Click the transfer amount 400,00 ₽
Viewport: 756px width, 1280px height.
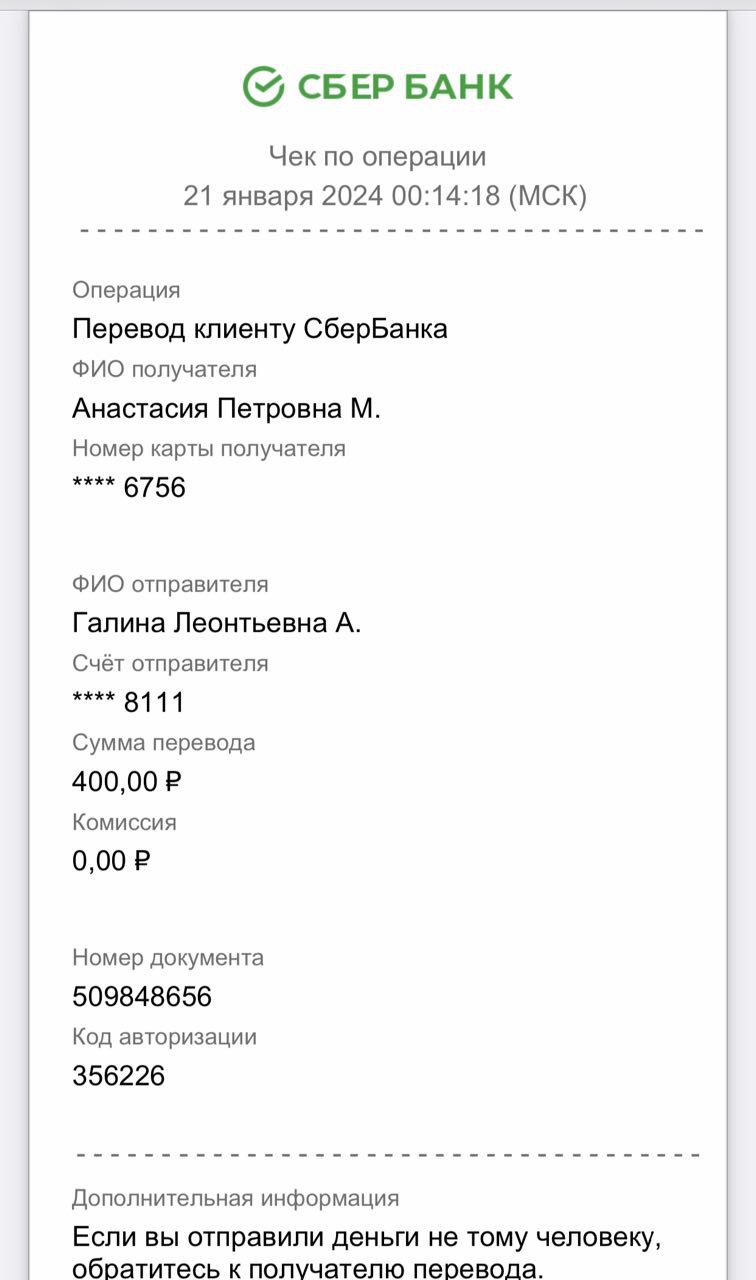127,781
